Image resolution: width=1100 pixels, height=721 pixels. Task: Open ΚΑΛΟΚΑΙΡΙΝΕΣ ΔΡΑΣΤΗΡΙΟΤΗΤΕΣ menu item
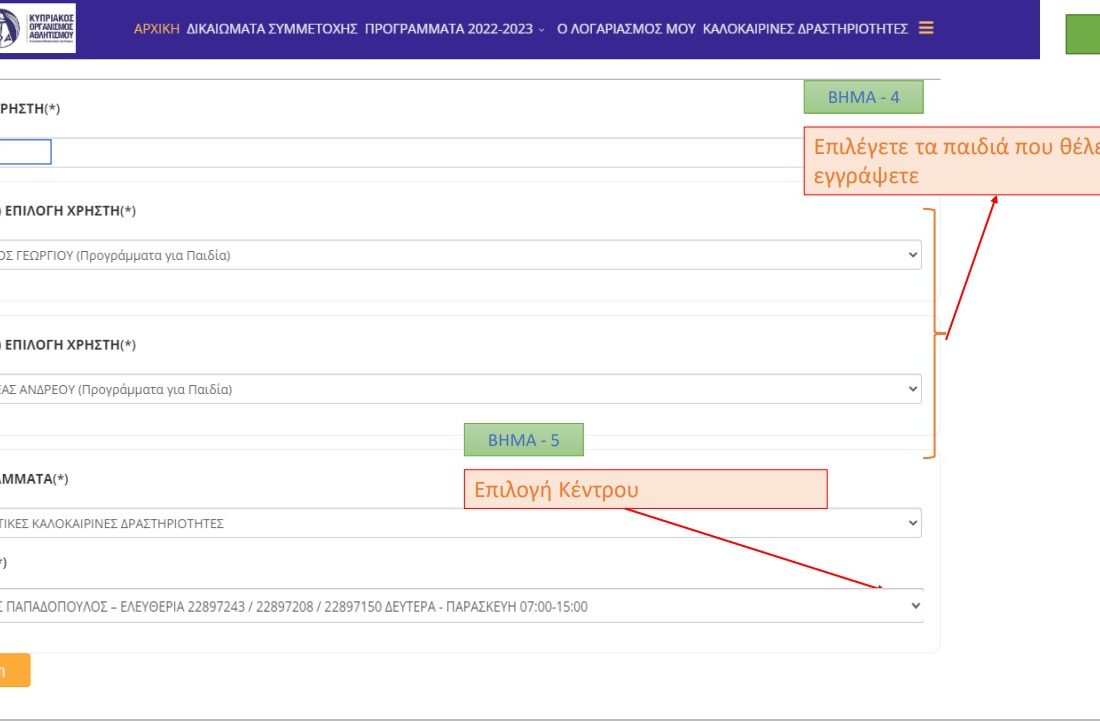coord(805,29)
